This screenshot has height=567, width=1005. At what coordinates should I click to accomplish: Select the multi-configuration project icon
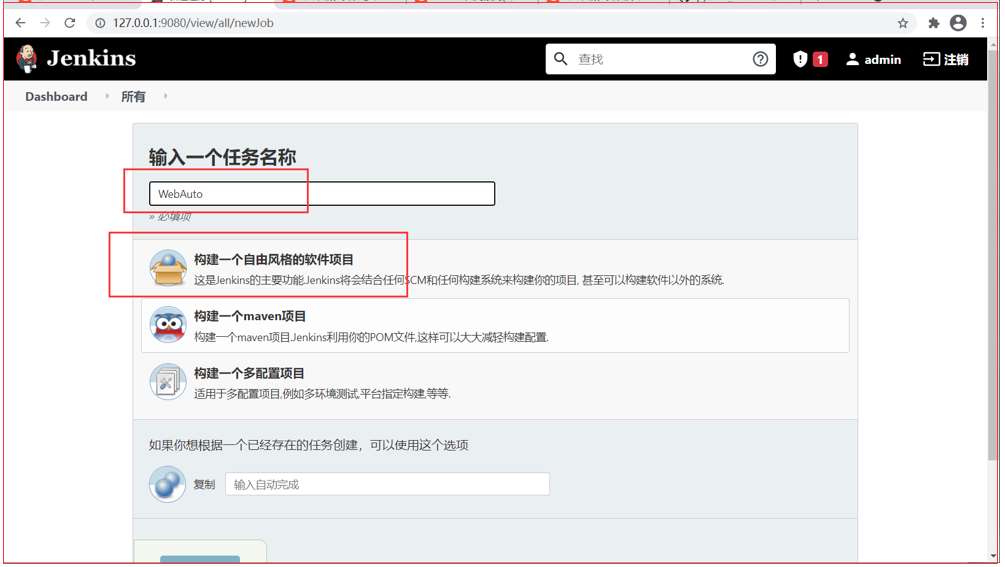[x=168, y=382]
